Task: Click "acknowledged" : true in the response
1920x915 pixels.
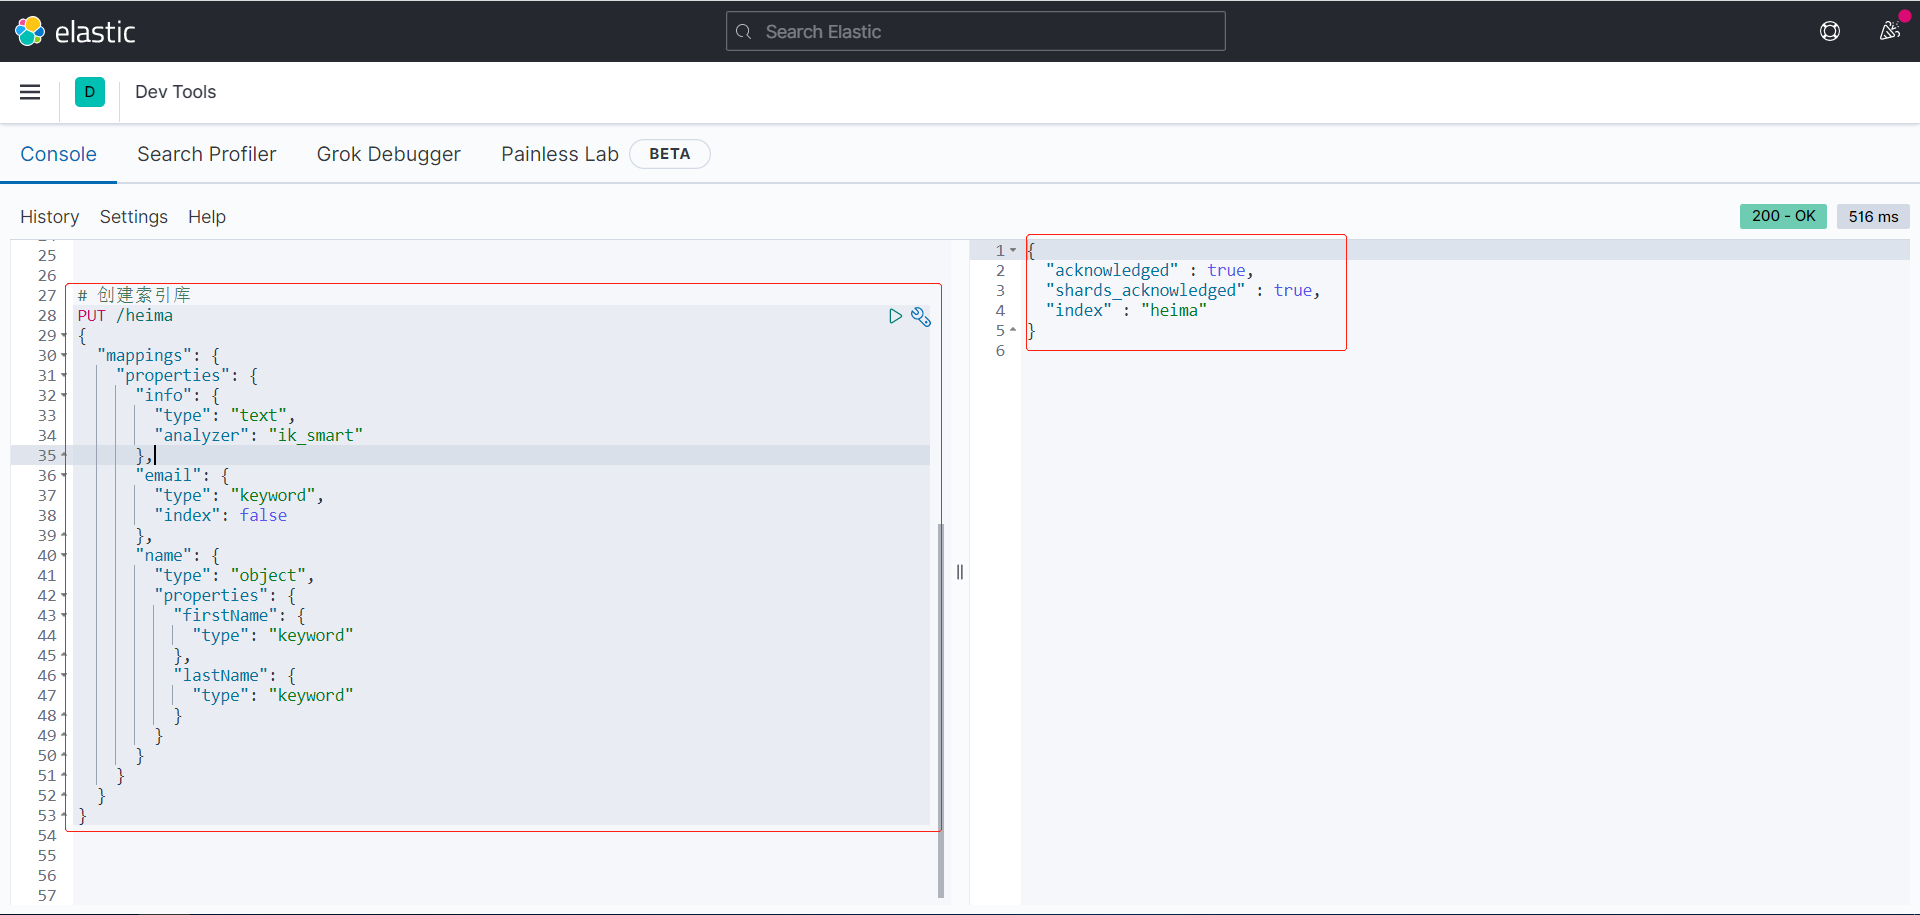Action: [x=1150, y=271]
